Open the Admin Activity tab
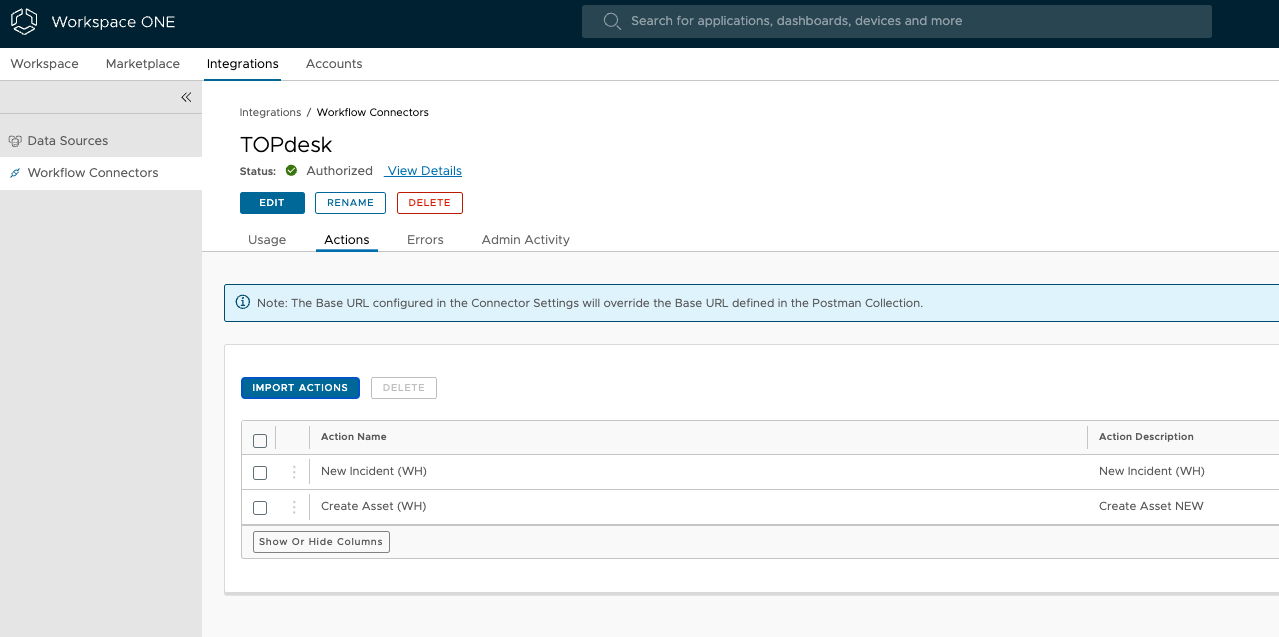1279x637 pixels. point(525,239)
